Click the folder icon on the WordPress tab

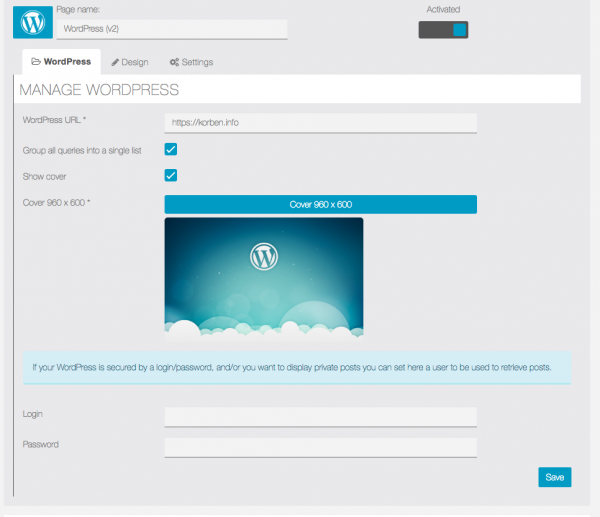coord(36,62)
